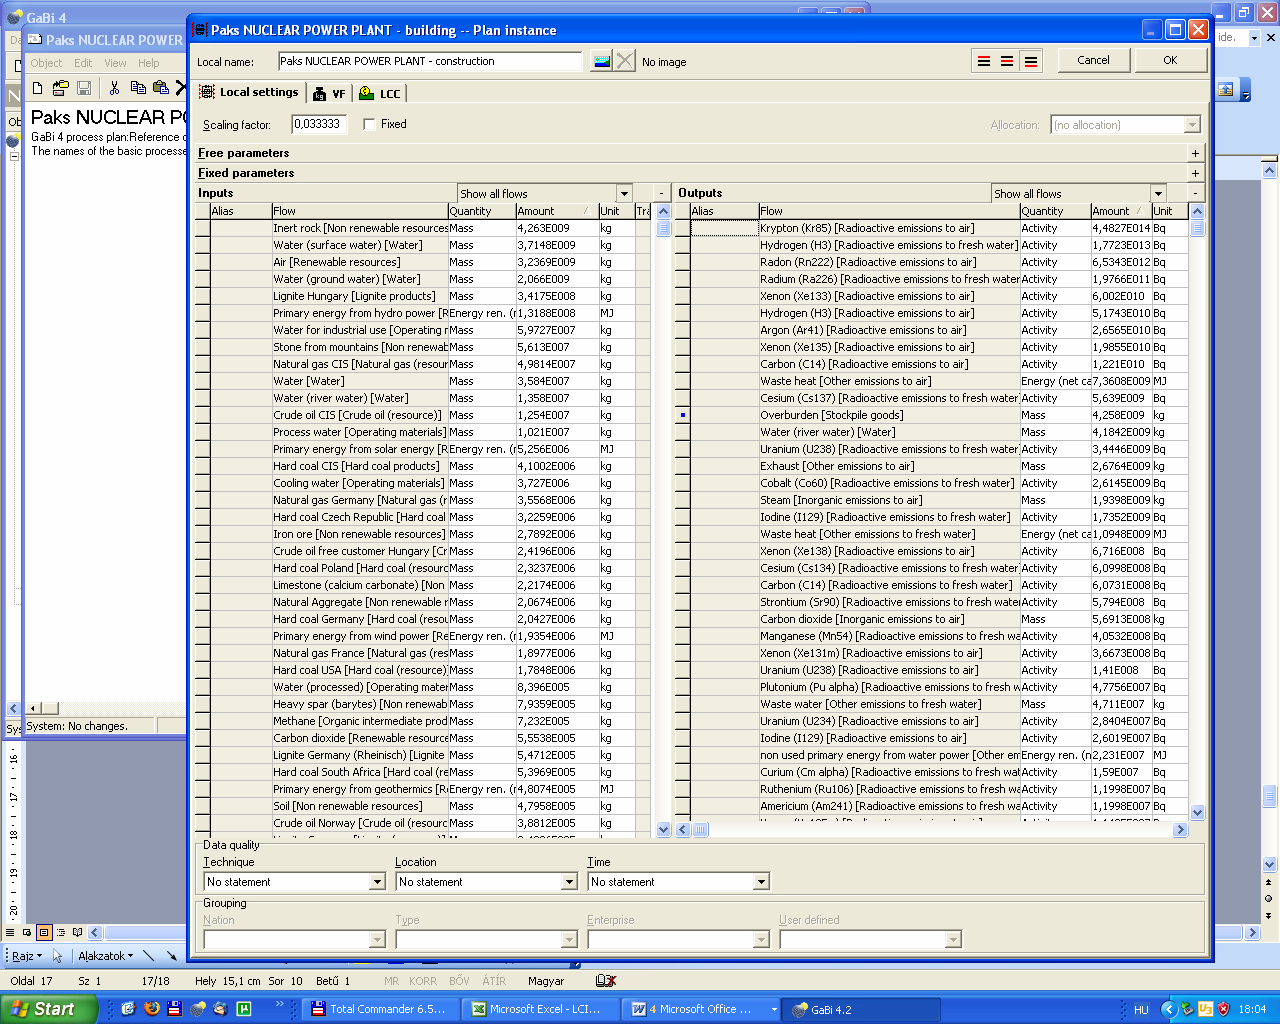Click Word reading layout view icon
The image size is (1280, 1024).
click(x=77, y=932)
